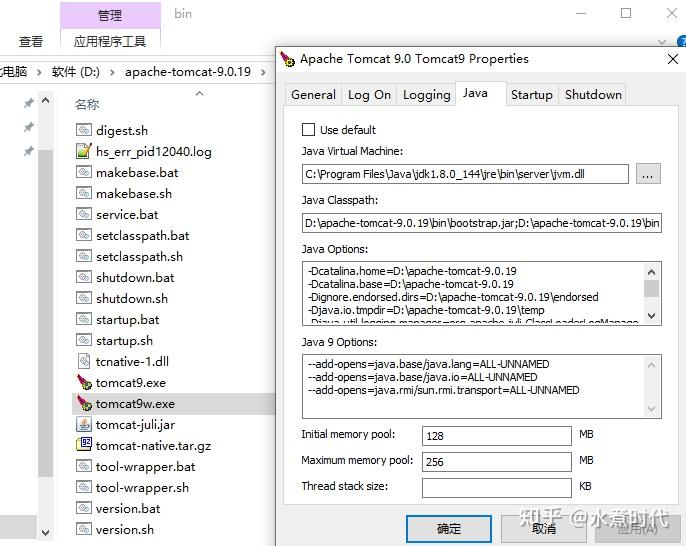
Task: Click the Tomcat Properties title bar icon
Action: 287,59
